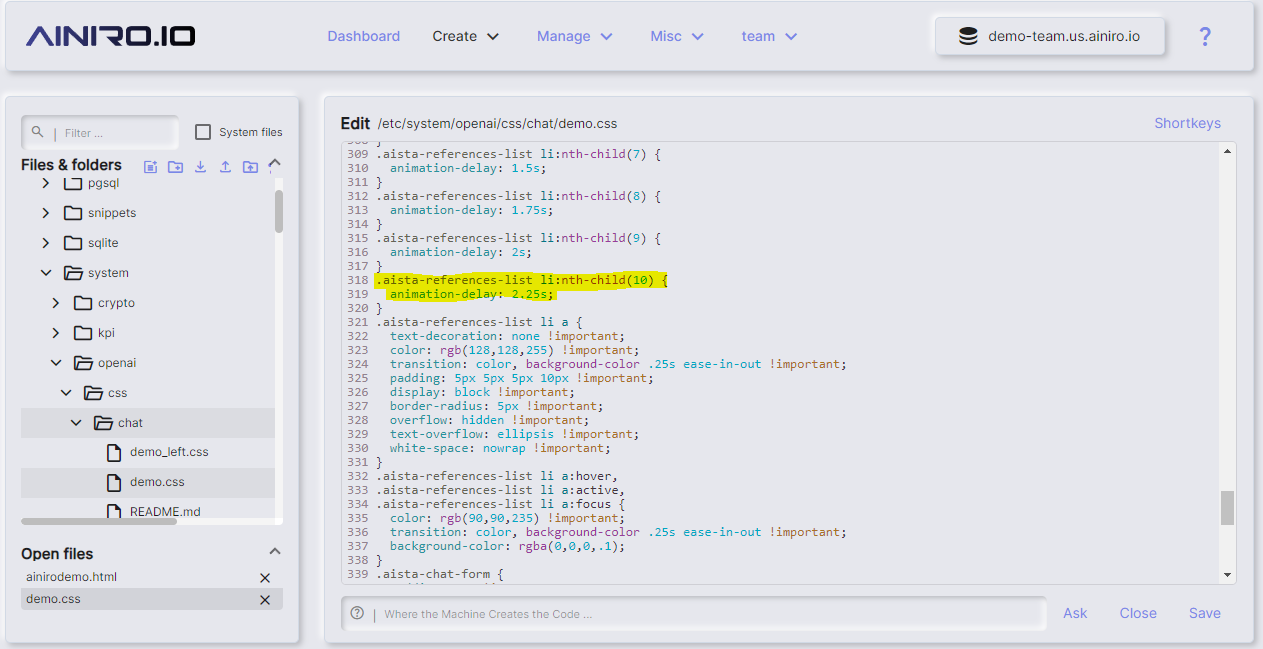Enable the System files checkbox
Viewport: 1263px width, 649px height.
pos(203,132)
